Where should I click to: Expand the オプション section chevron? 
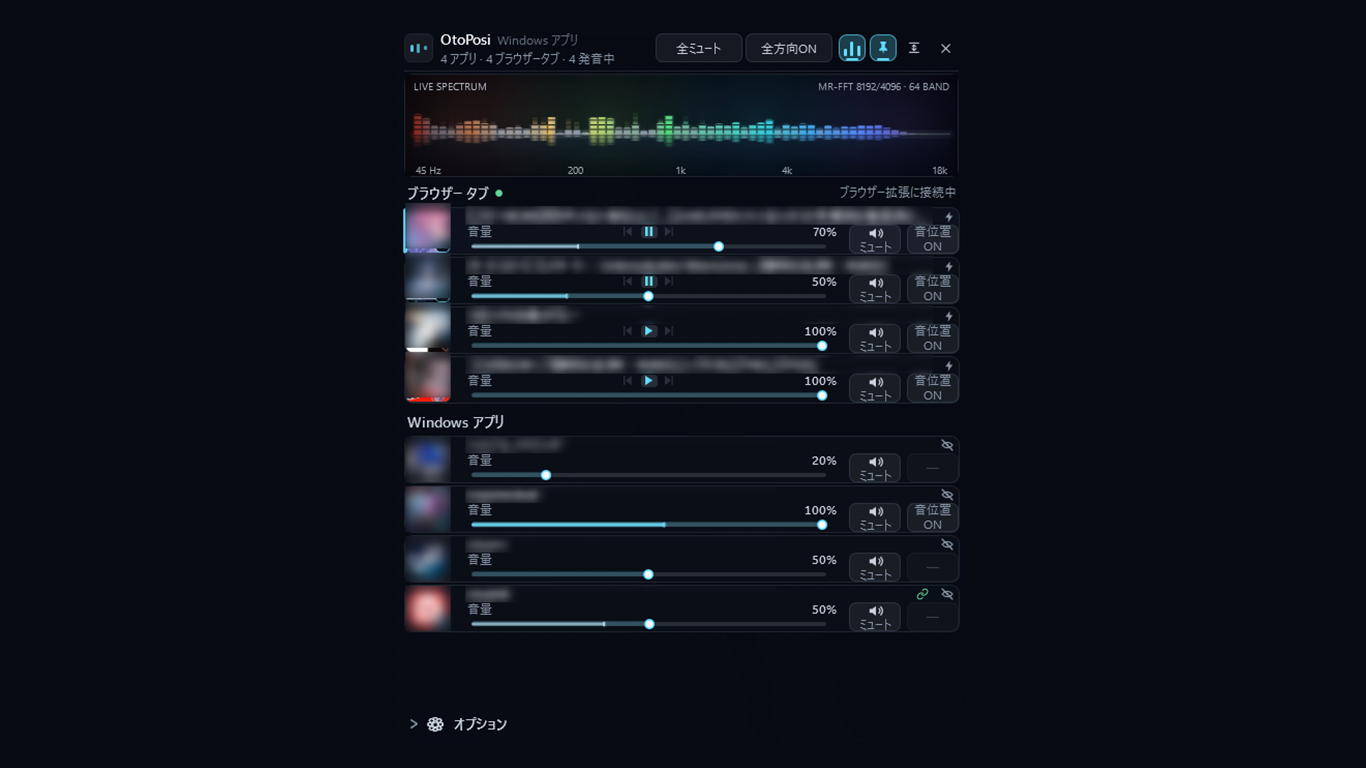pos(413,724)
